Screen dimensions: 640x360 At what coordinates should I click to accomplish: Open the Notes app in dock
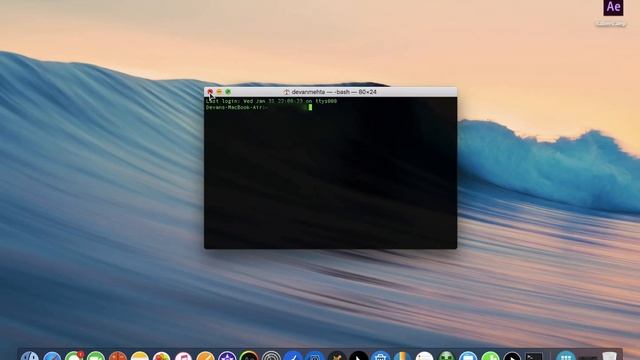click(140, 356)
